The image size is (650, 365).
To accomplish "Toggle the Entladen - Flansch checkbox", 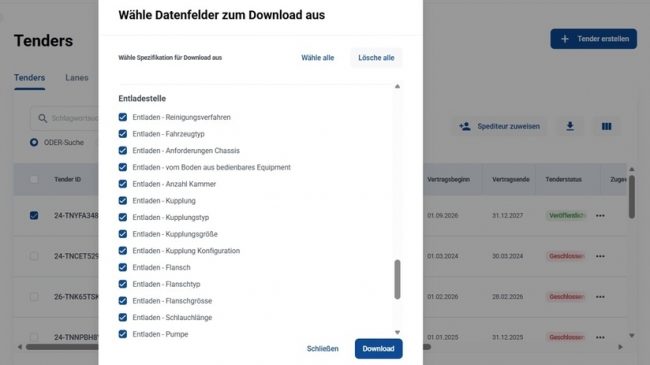I will 123,267.
